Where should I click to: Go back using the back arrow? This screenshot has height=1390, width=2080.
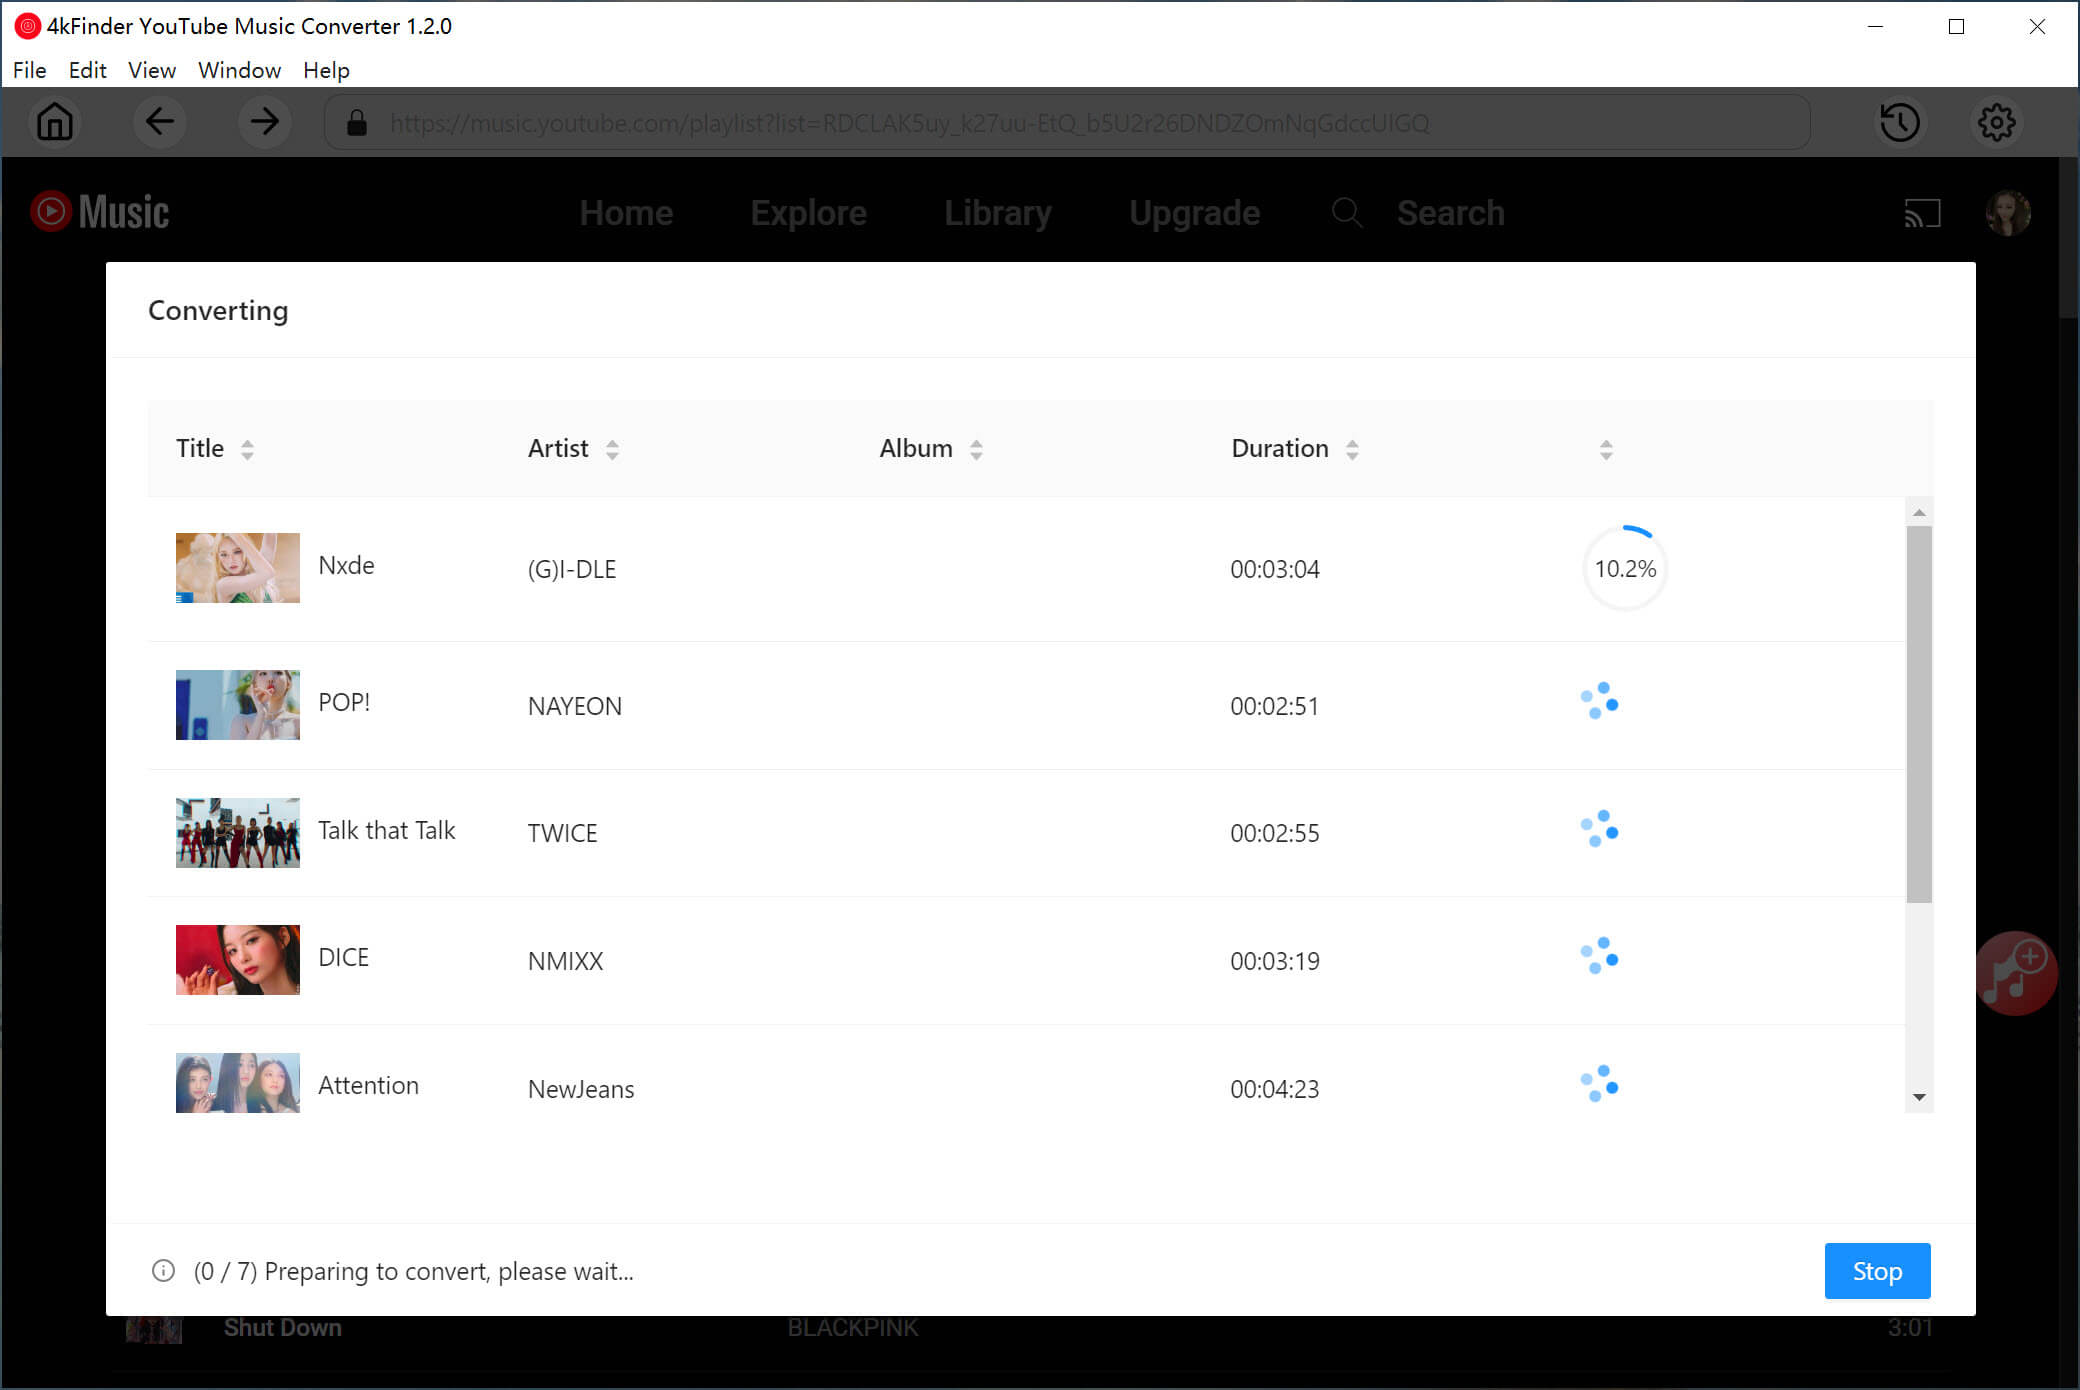pos(160,122)
